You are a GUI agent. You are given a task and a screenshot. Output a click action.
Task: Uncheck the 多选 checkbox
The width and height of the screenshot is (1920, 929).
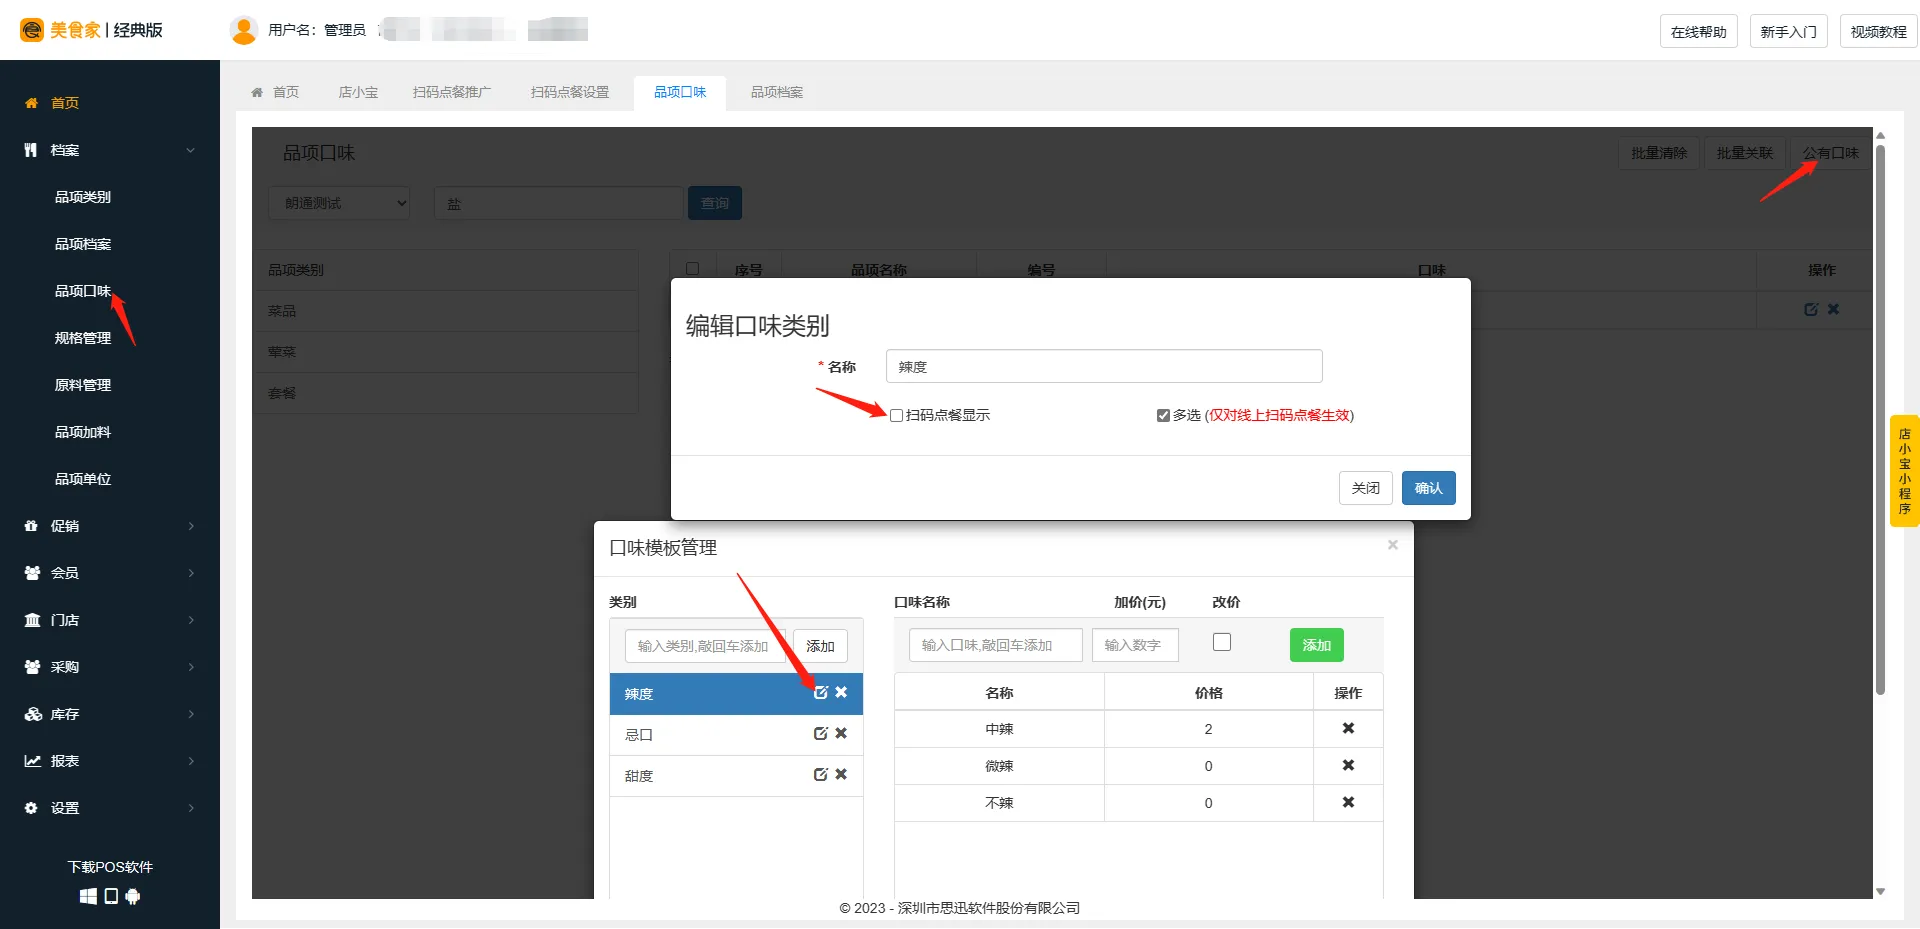pos(1163,416)
